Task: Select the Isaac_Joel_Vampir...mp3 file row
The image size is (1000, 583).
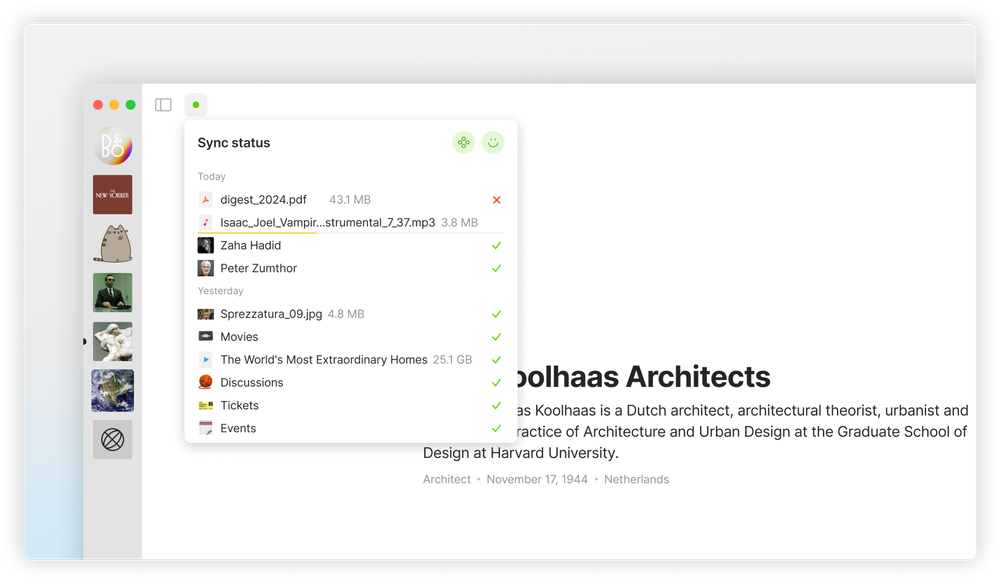Action: coord(351,223)
